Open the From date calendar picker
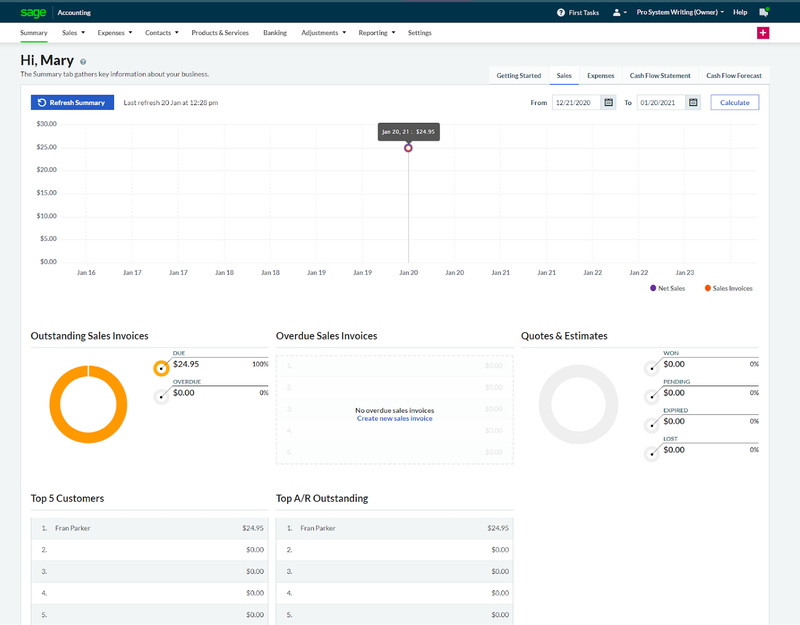 pyautogui.click(x=608, y=103)
